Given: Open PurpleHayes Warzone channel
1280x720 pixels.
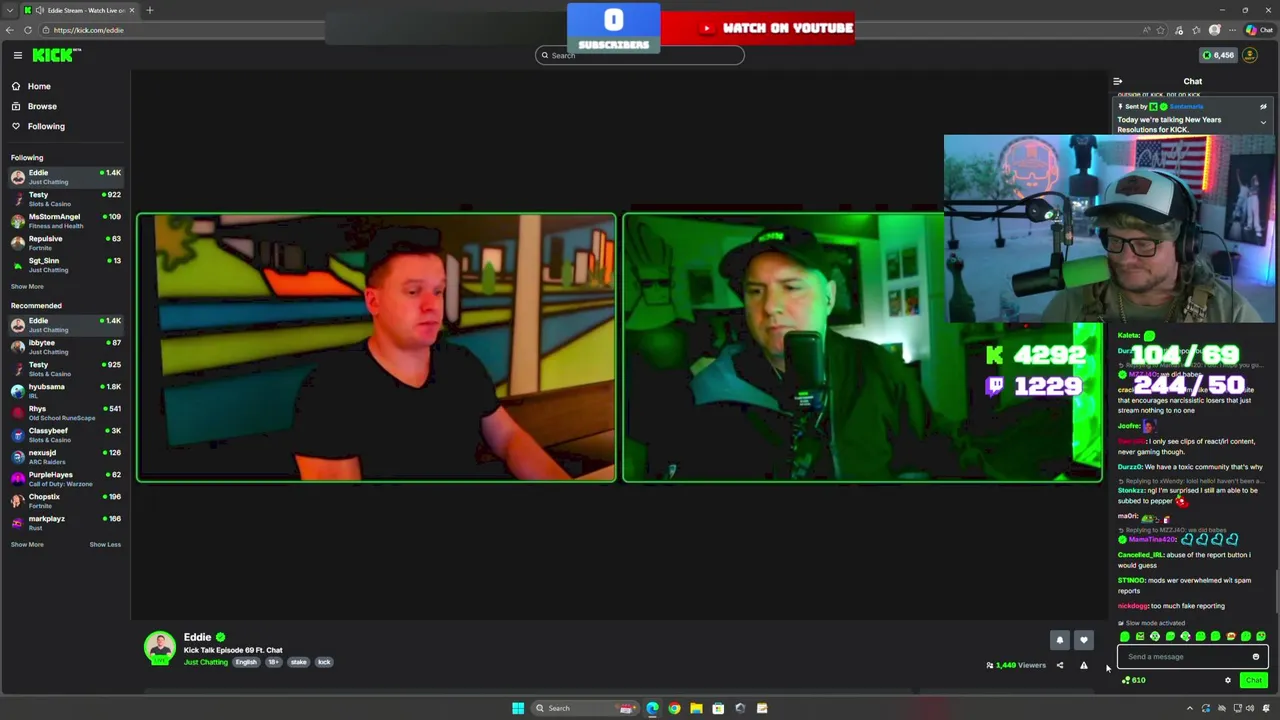Looking at the screenshot, I should tap(65, 479).
